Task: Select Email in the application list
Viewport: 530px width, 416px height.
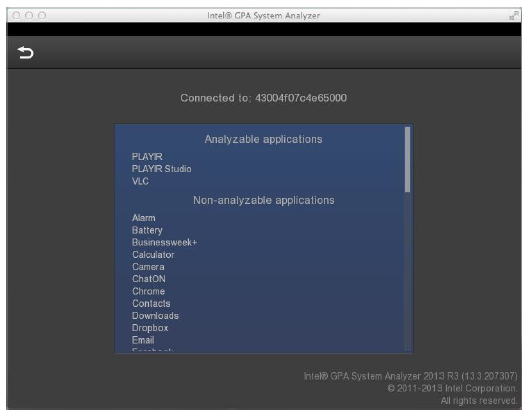Action: 143,340
